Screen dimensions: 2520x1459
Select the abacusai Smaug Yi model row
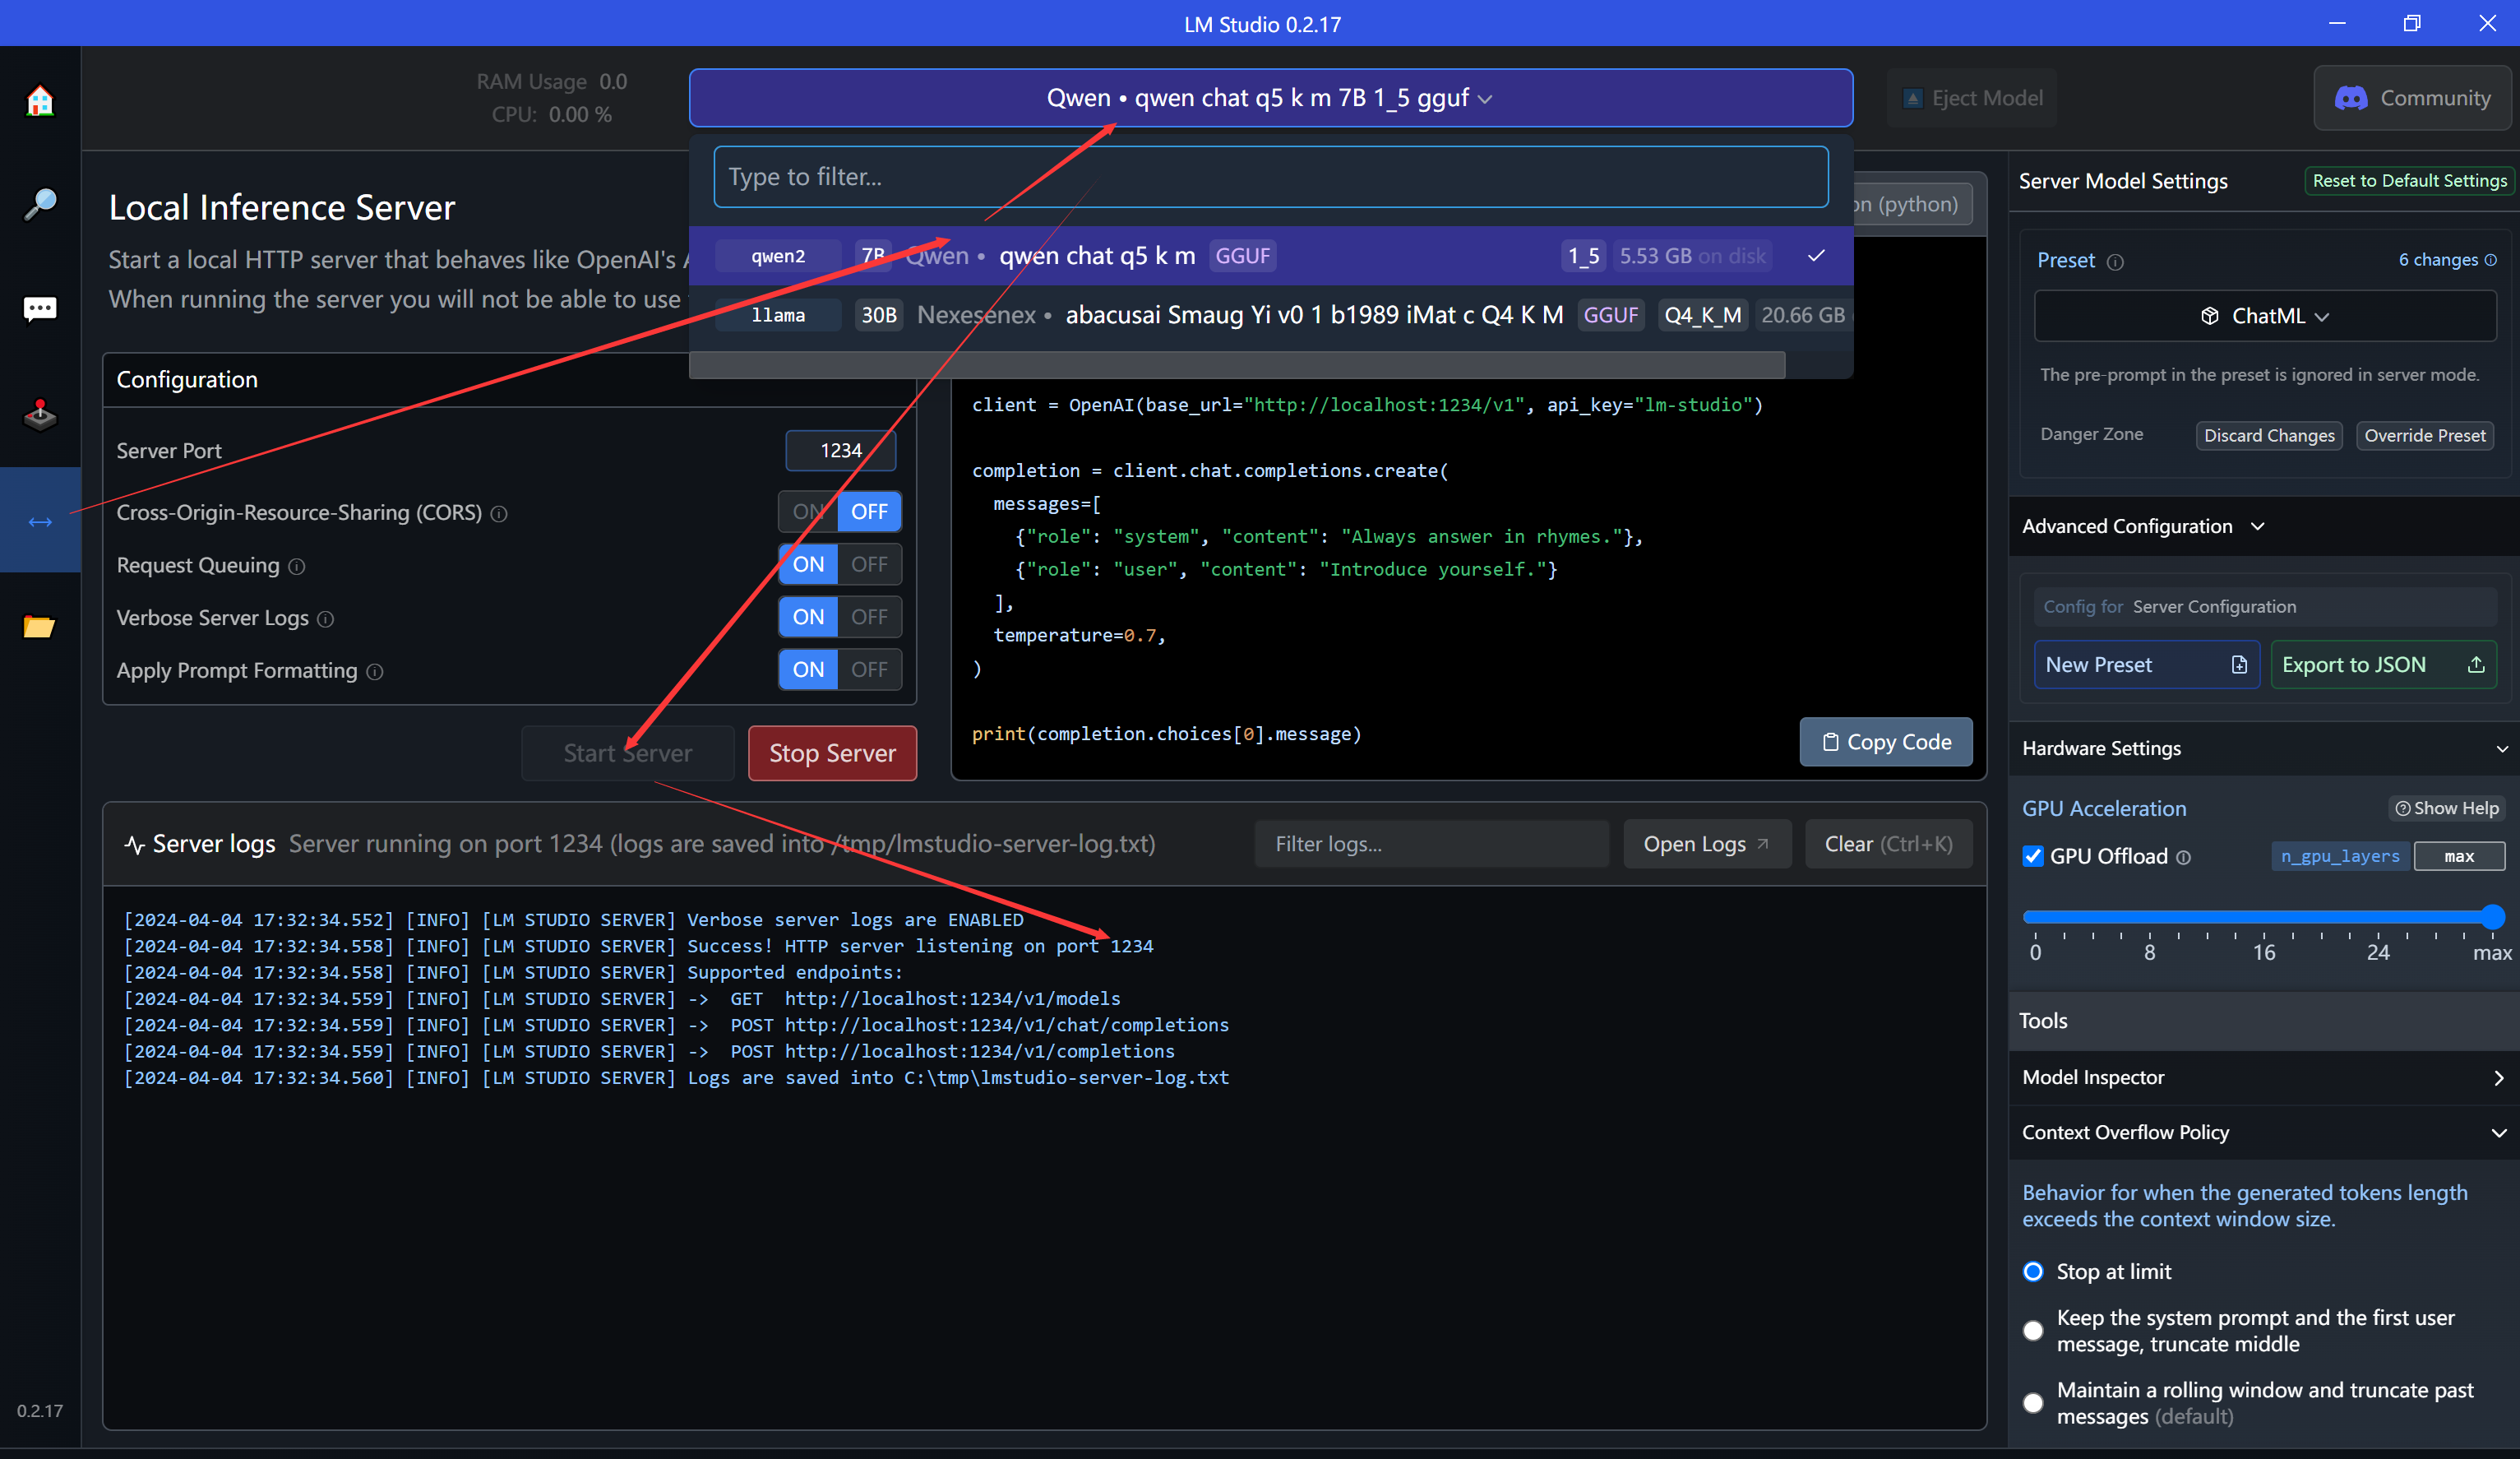pyautogui.click(x=1270, y=315)
